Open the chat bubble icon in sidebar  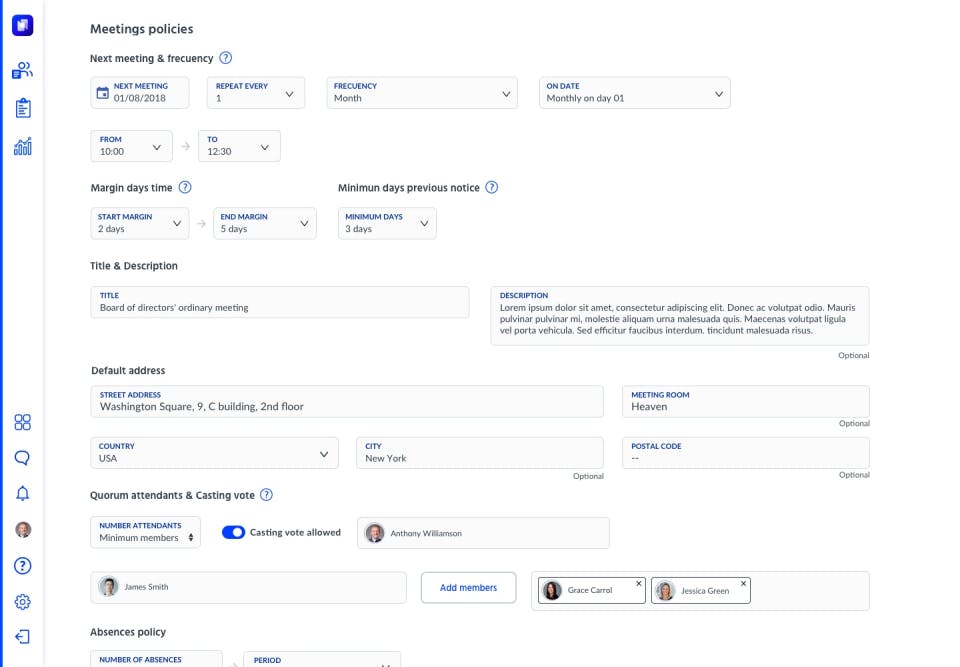coord(23,458)
